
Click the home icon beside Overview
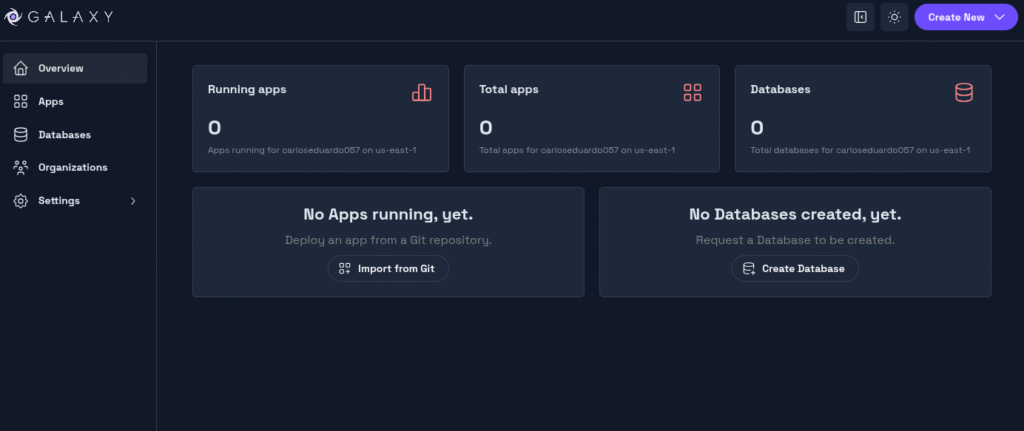pyautogui.click(x=20, y=68)
